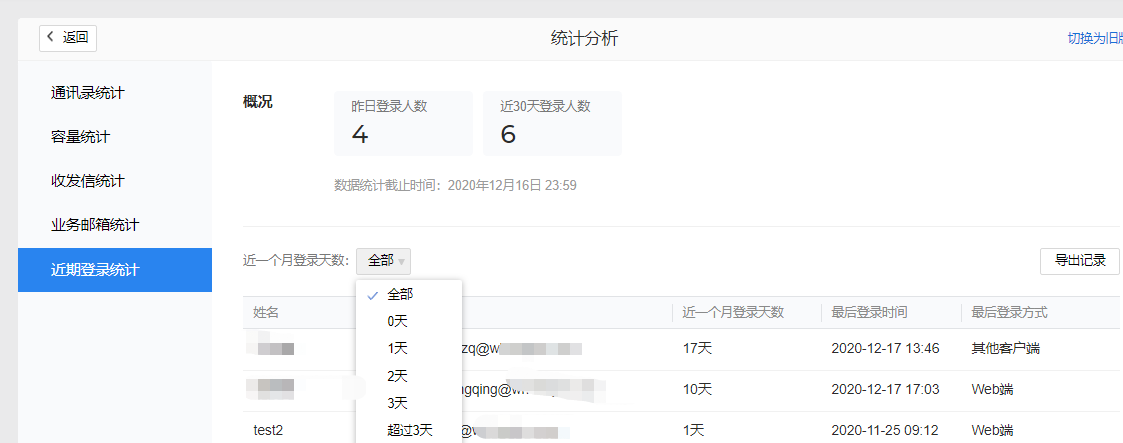Click the 最后登录时间 column header

point(869,313)
